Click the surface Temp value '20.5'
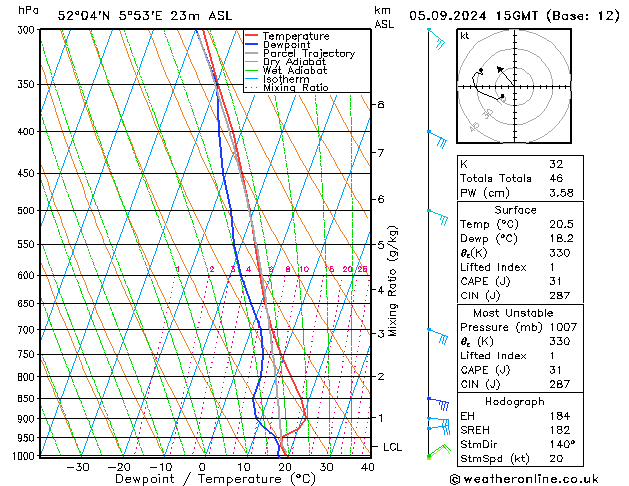Screen dimensions: 629x486 [561, 224]
